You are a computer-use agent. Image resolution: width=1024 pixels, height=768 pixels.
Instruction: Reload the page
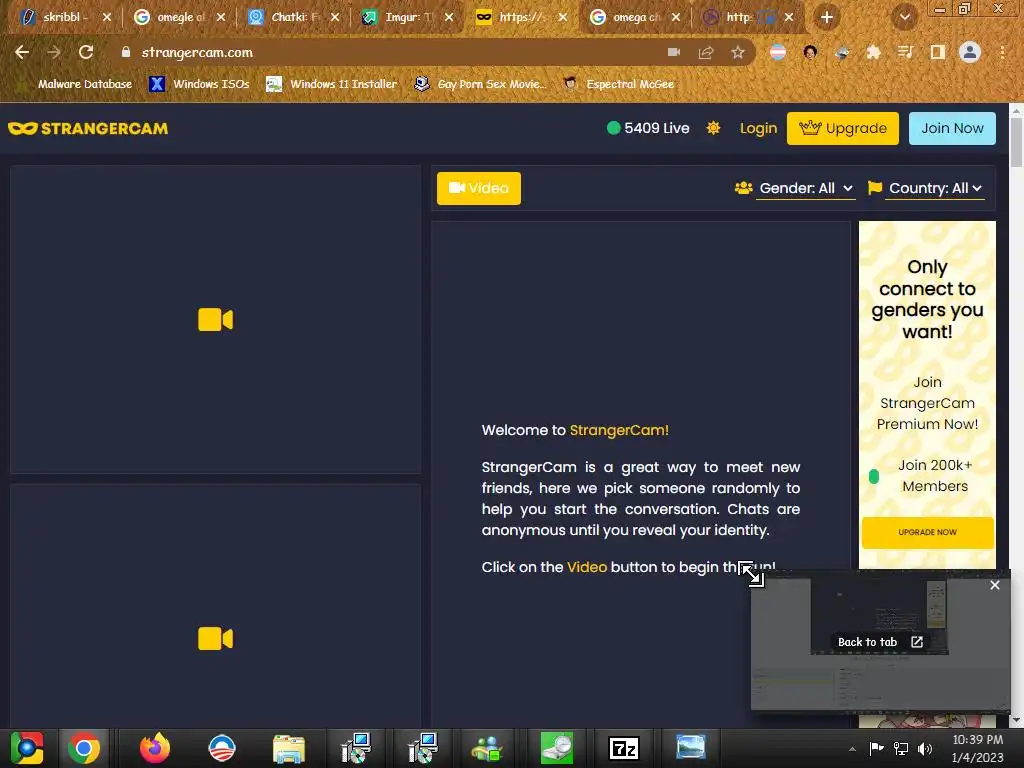point(86,52)
